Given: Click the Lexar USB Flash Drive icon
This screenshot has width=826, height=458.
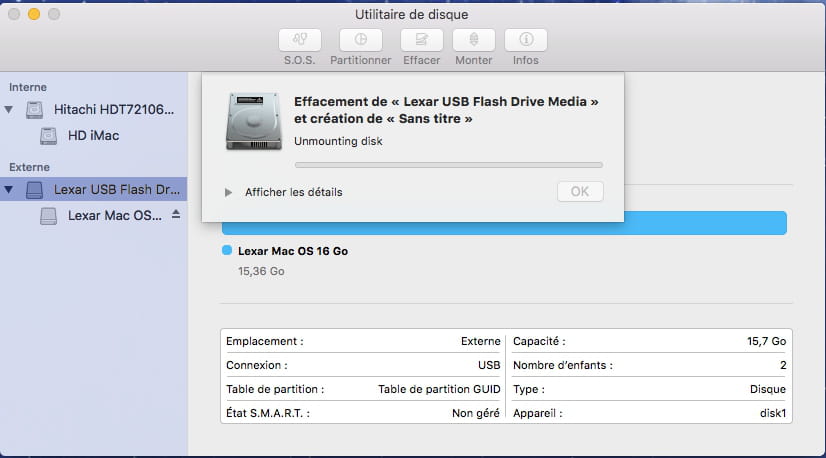Looking at the screenshot, I should (x=35, y=190).
